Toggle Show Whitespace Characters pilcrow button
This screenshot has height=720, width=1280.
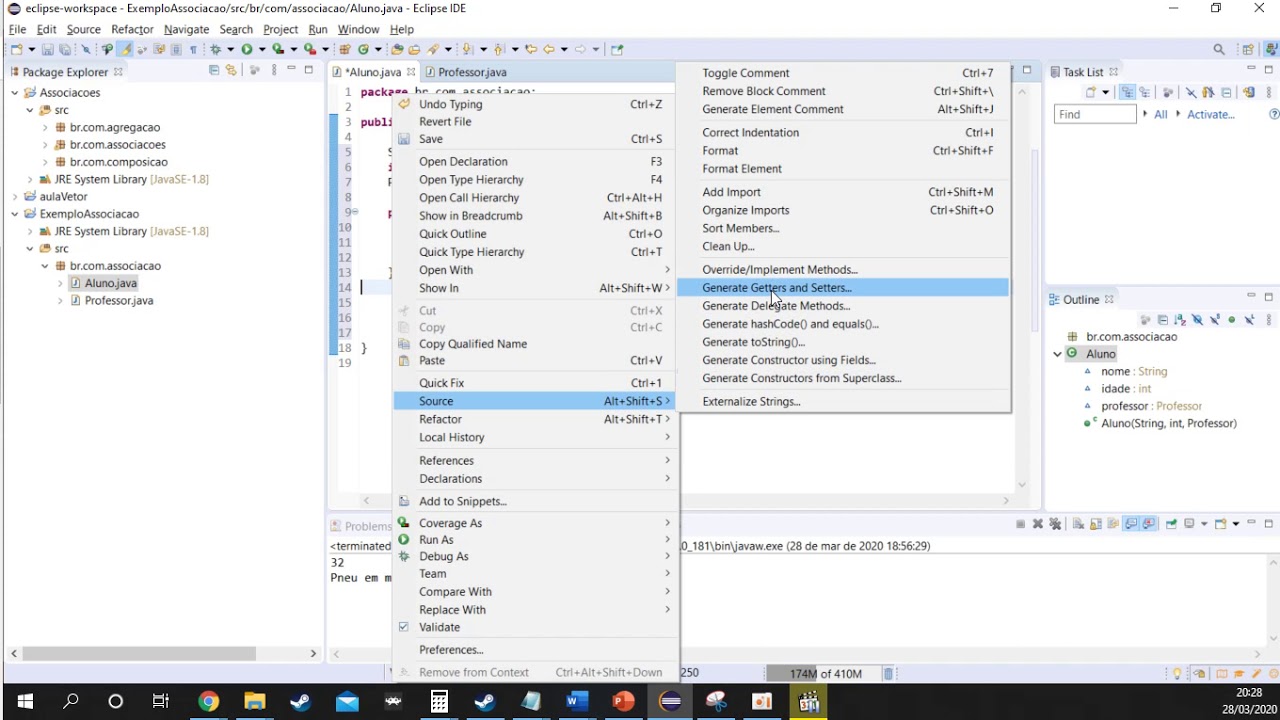click(x=193, y=49)
